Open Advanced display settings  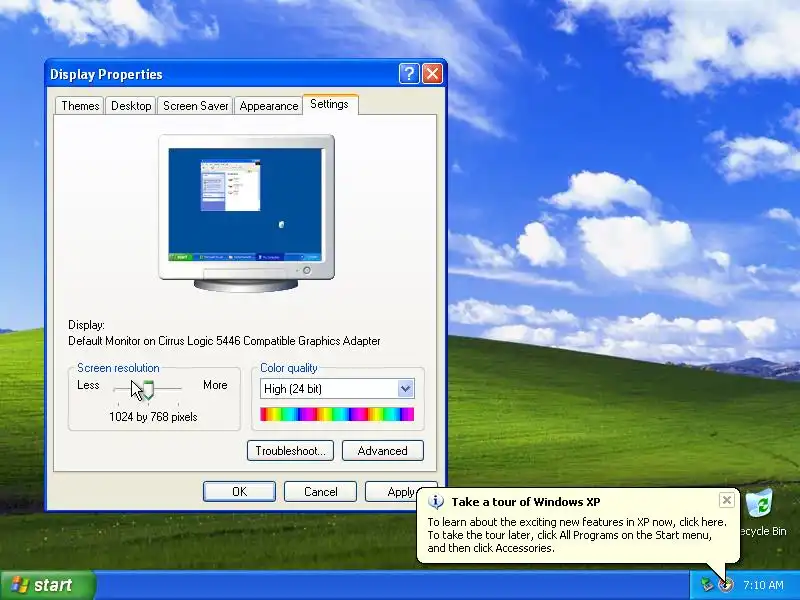pos(383,451)
